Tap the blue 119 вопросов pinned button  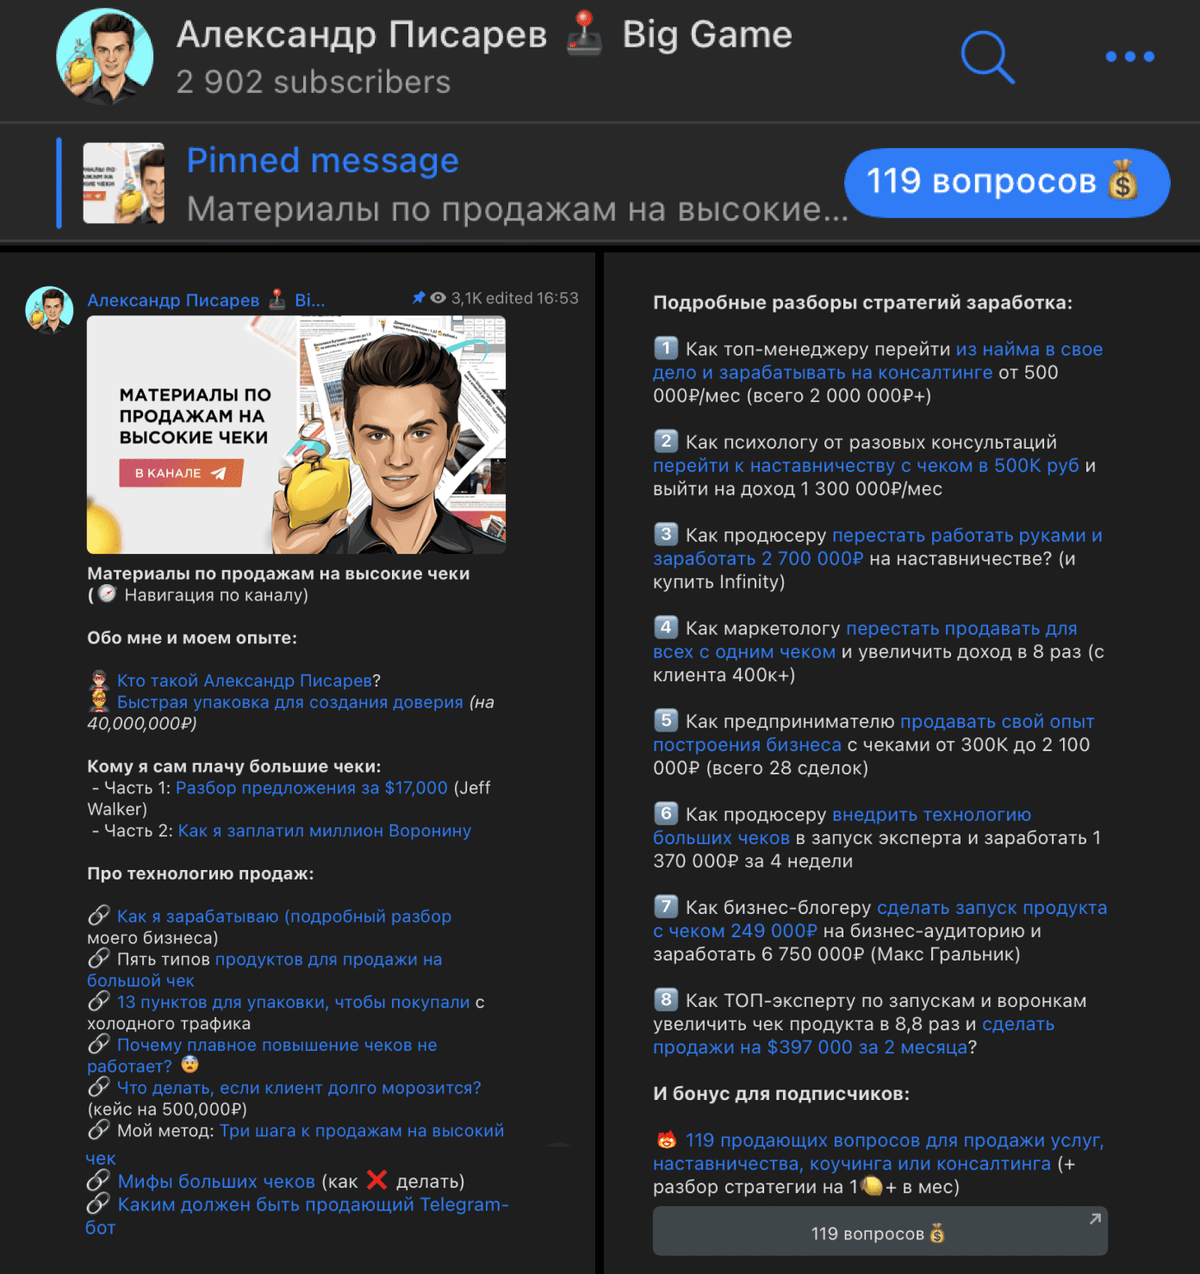coord(1007,182)
